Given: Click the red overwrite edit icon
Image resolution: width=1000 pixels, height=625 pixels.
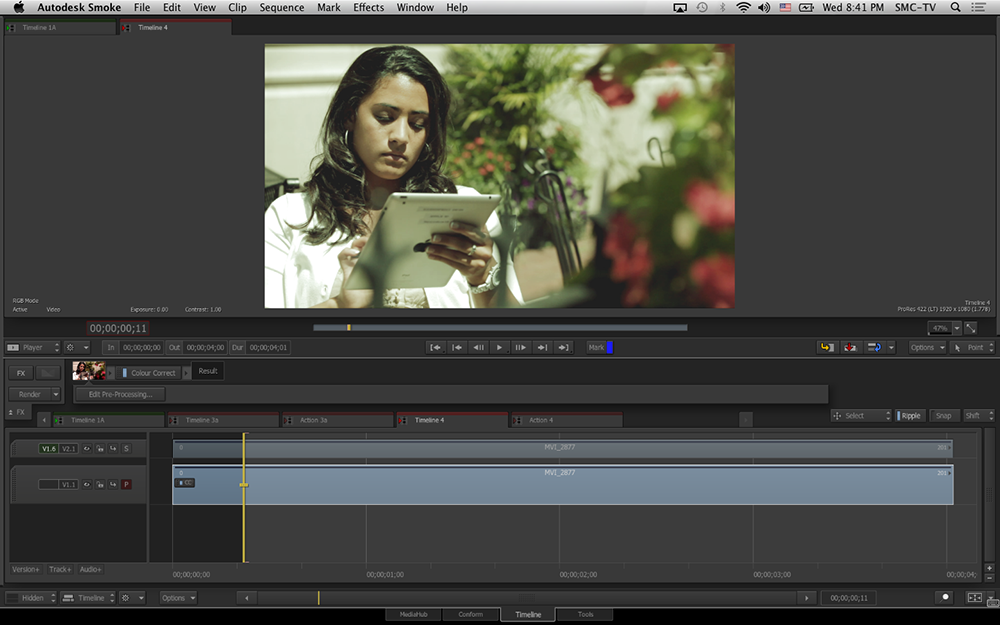Looking at the screenshot, I should pos(851,347).
